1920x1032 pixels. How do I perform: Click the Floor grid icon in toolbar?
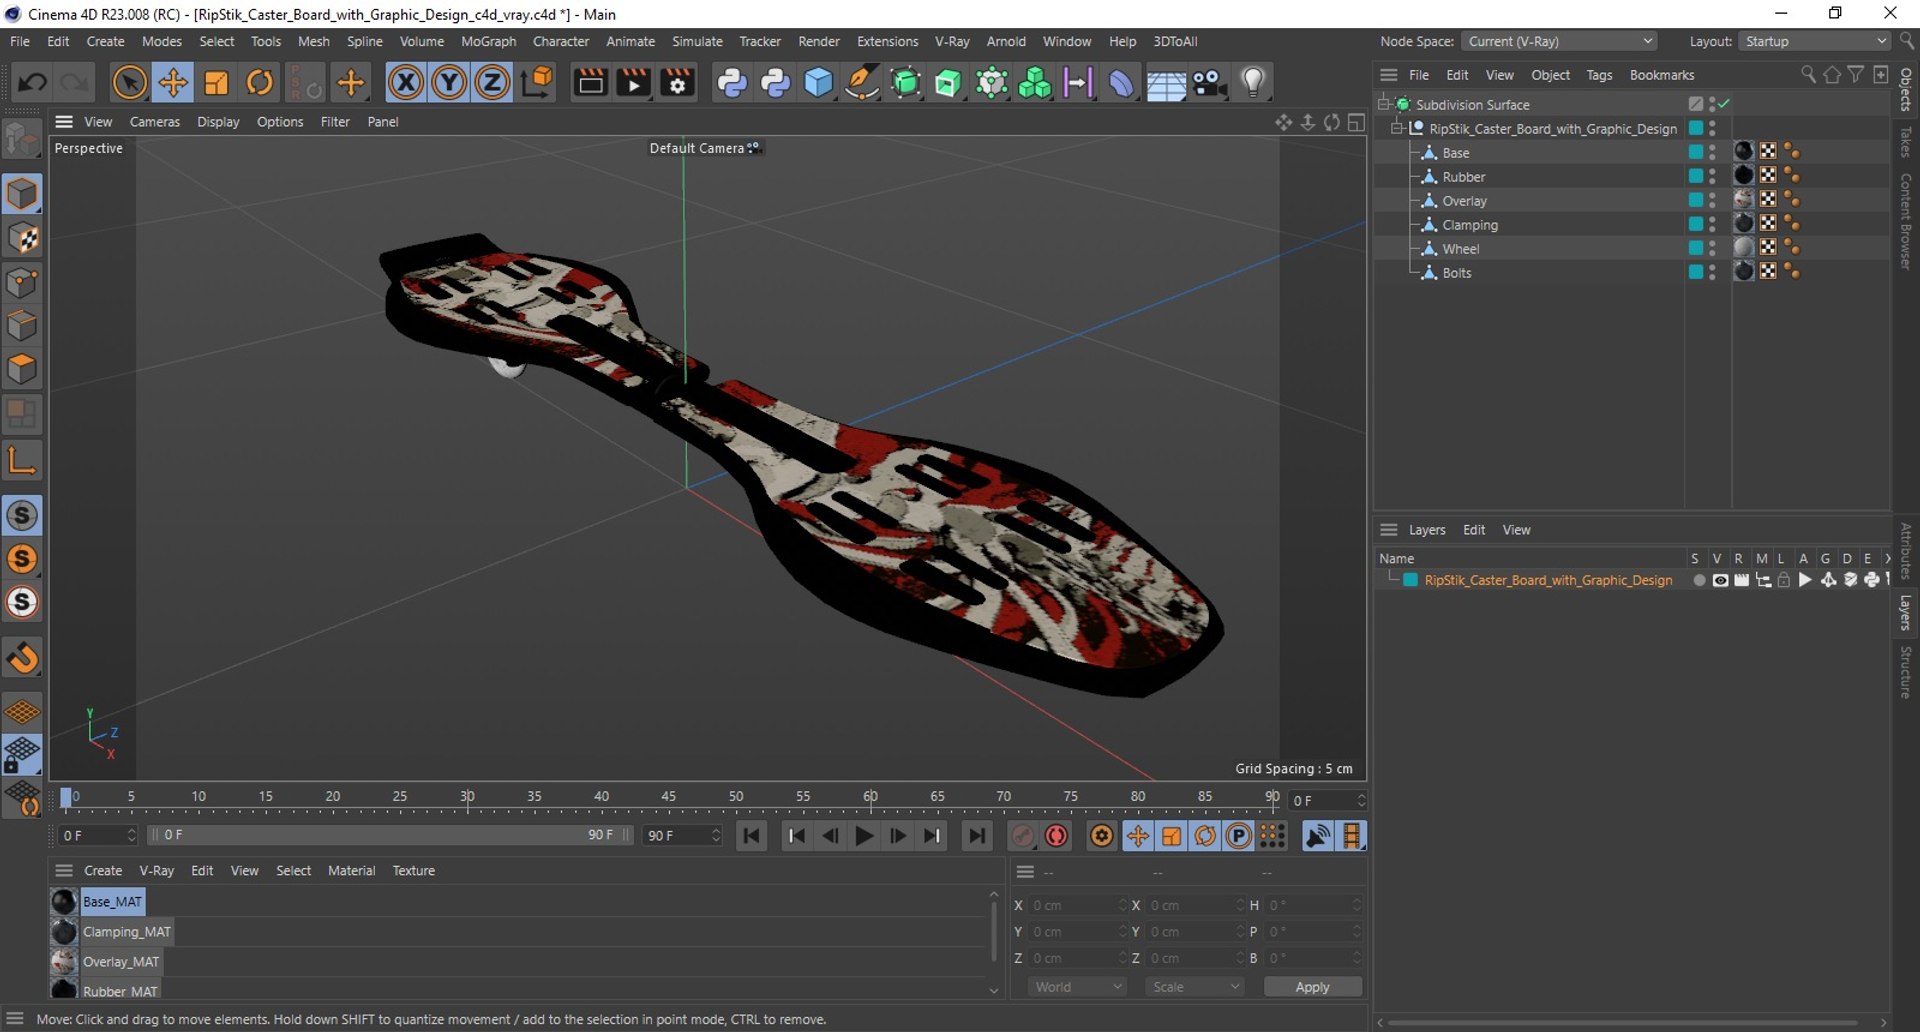(x=1166, y=82)
